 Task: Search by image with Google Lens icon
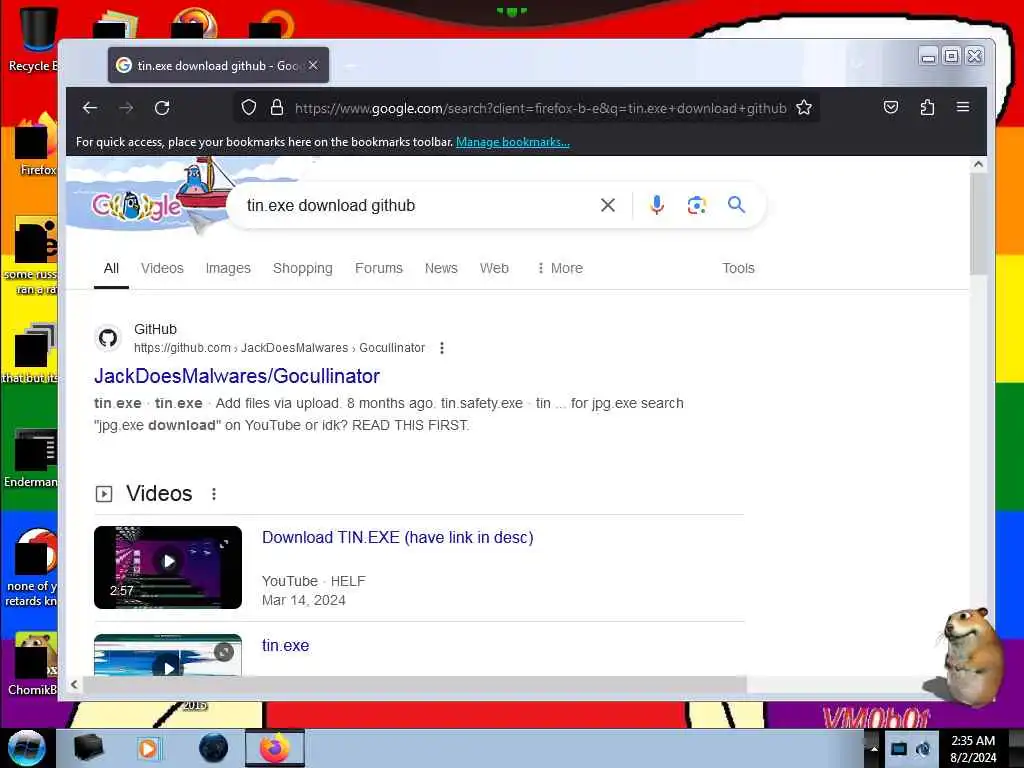coord(697,205)
